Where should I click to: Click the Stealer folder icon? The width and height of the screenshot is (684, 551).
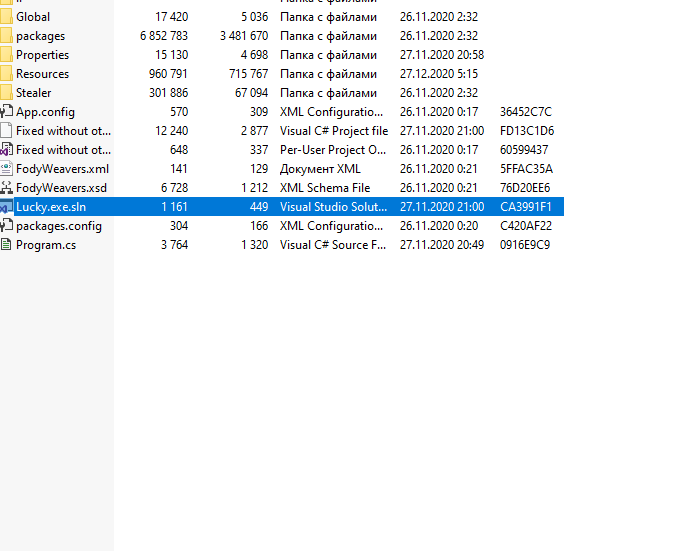click(x=7, y=93)
